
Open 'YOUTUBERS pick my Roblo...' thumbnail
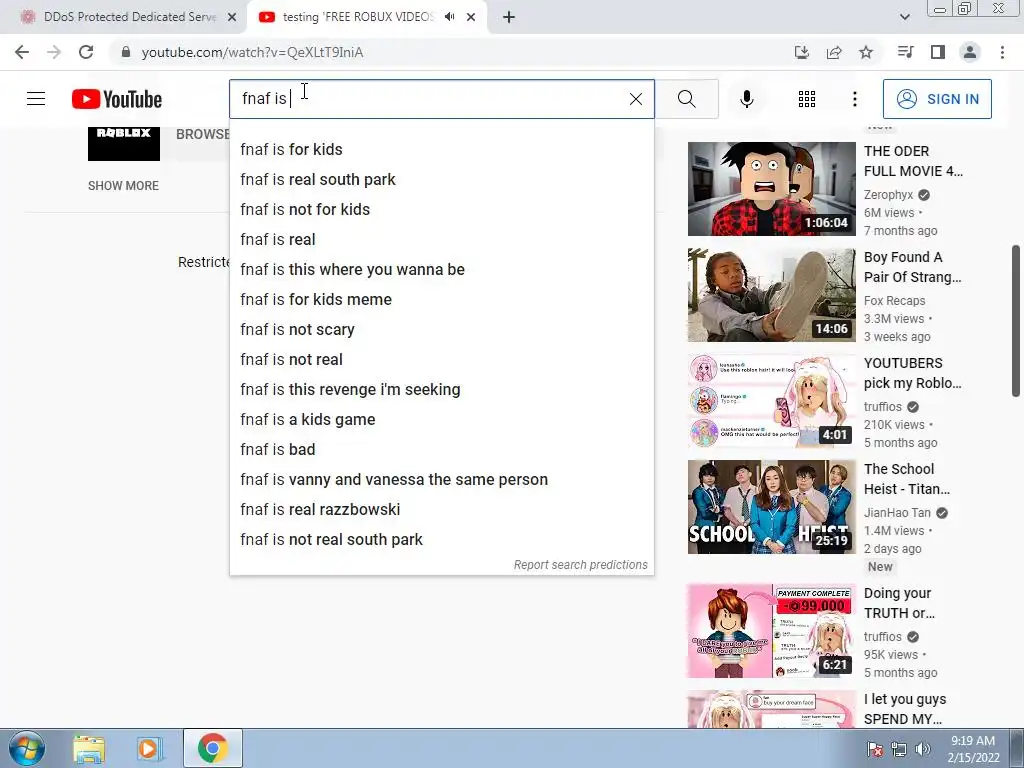[771, 401]
